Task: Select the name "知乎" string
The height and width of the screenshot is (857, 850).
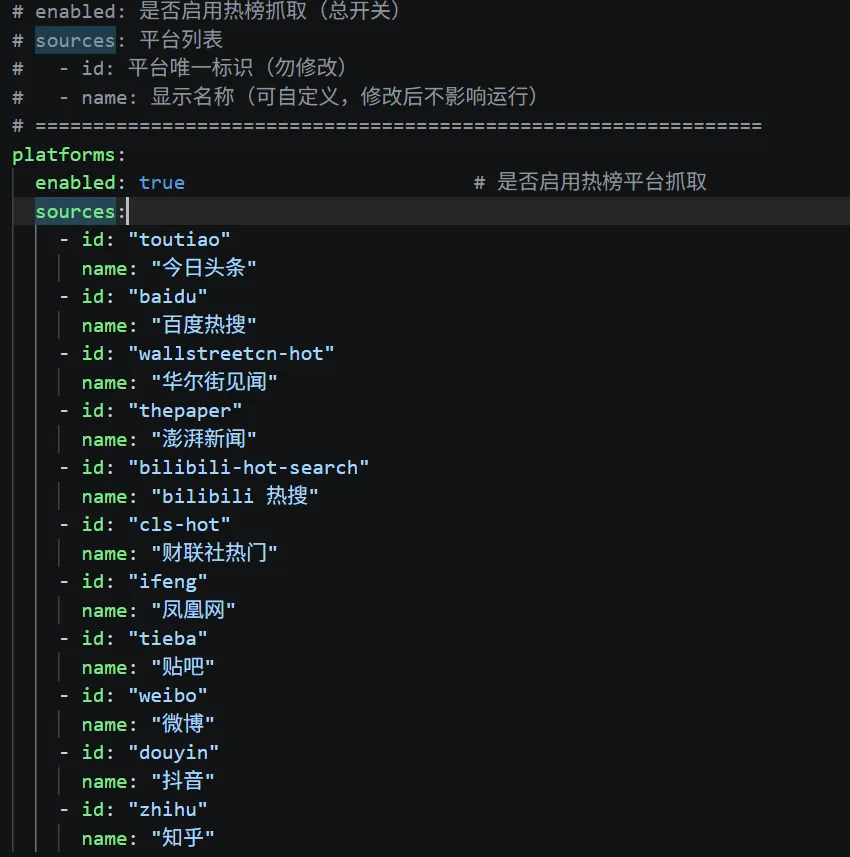Action: pos(183,838)
